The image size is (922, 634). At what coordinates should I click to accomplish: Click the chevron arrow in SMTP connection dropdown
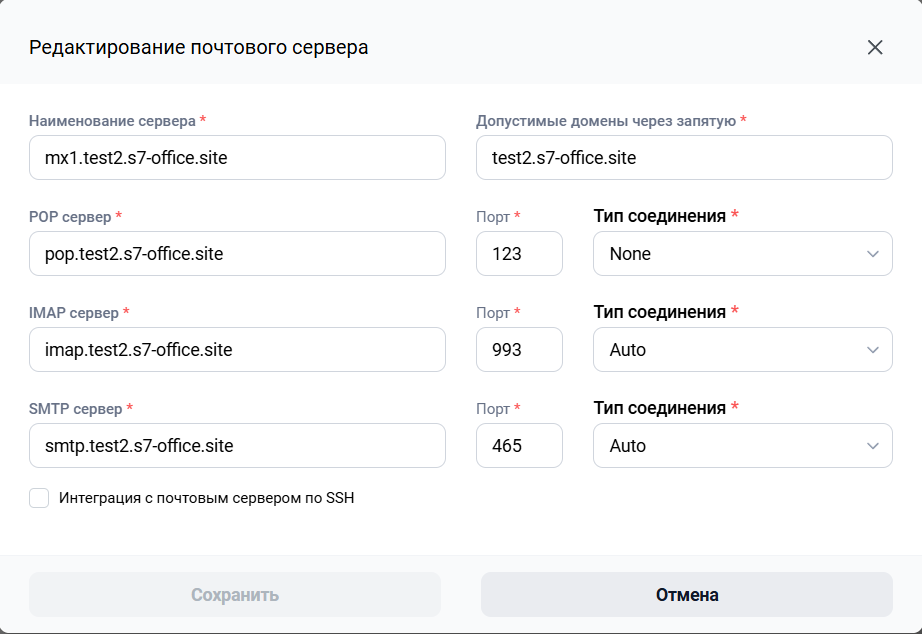click(873, 446)
